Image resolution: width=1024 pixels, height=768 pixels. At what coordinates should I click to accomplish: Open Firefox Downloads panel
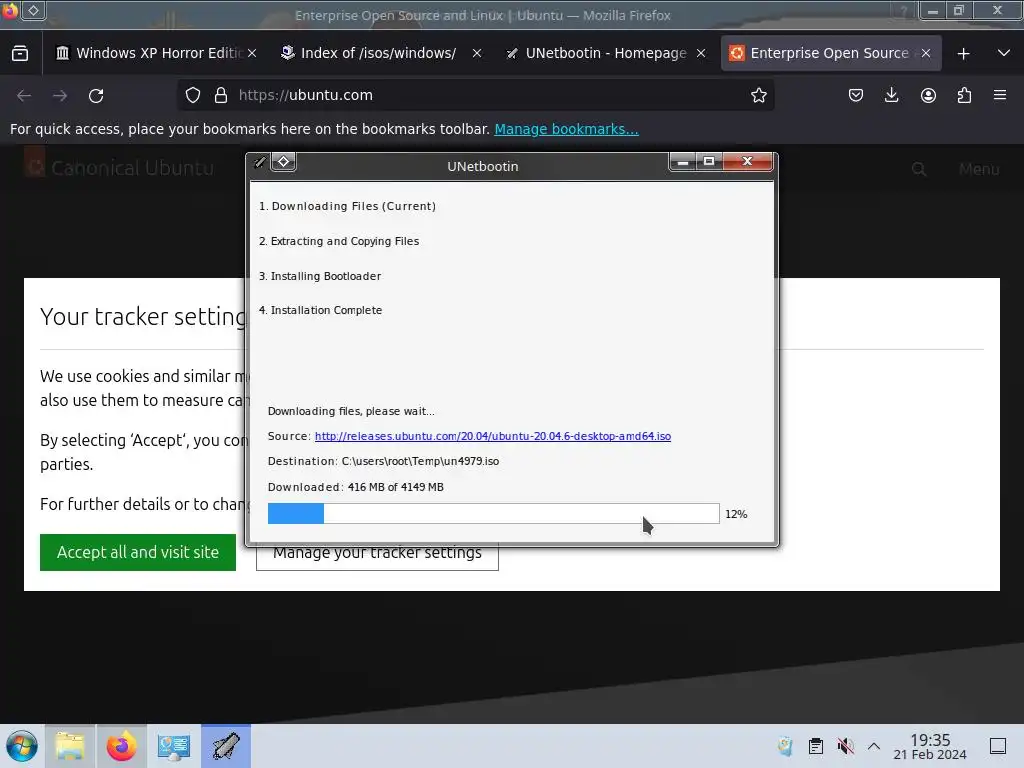(x=891, y=95)
